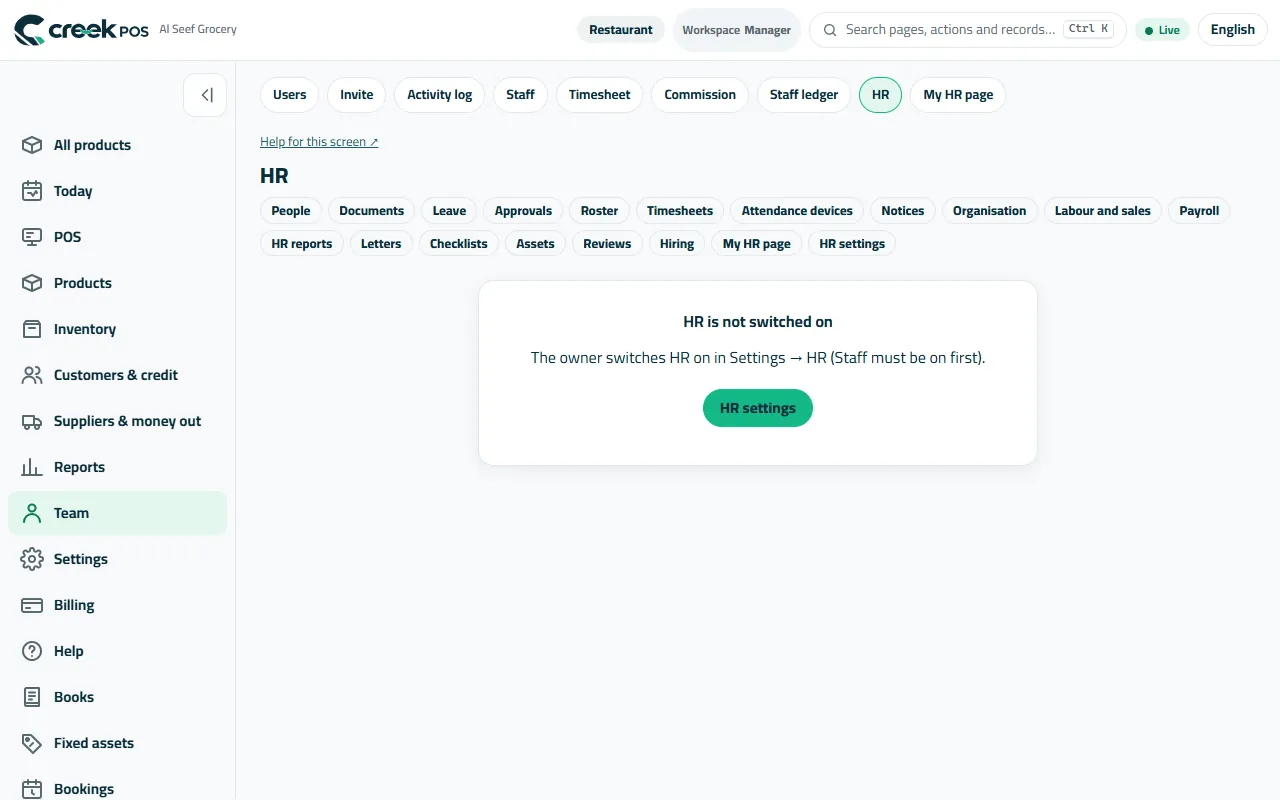This screenshot has width=1280, height=800.
Task: Open the Hiring HR section
Action: [x=677, y=244]
